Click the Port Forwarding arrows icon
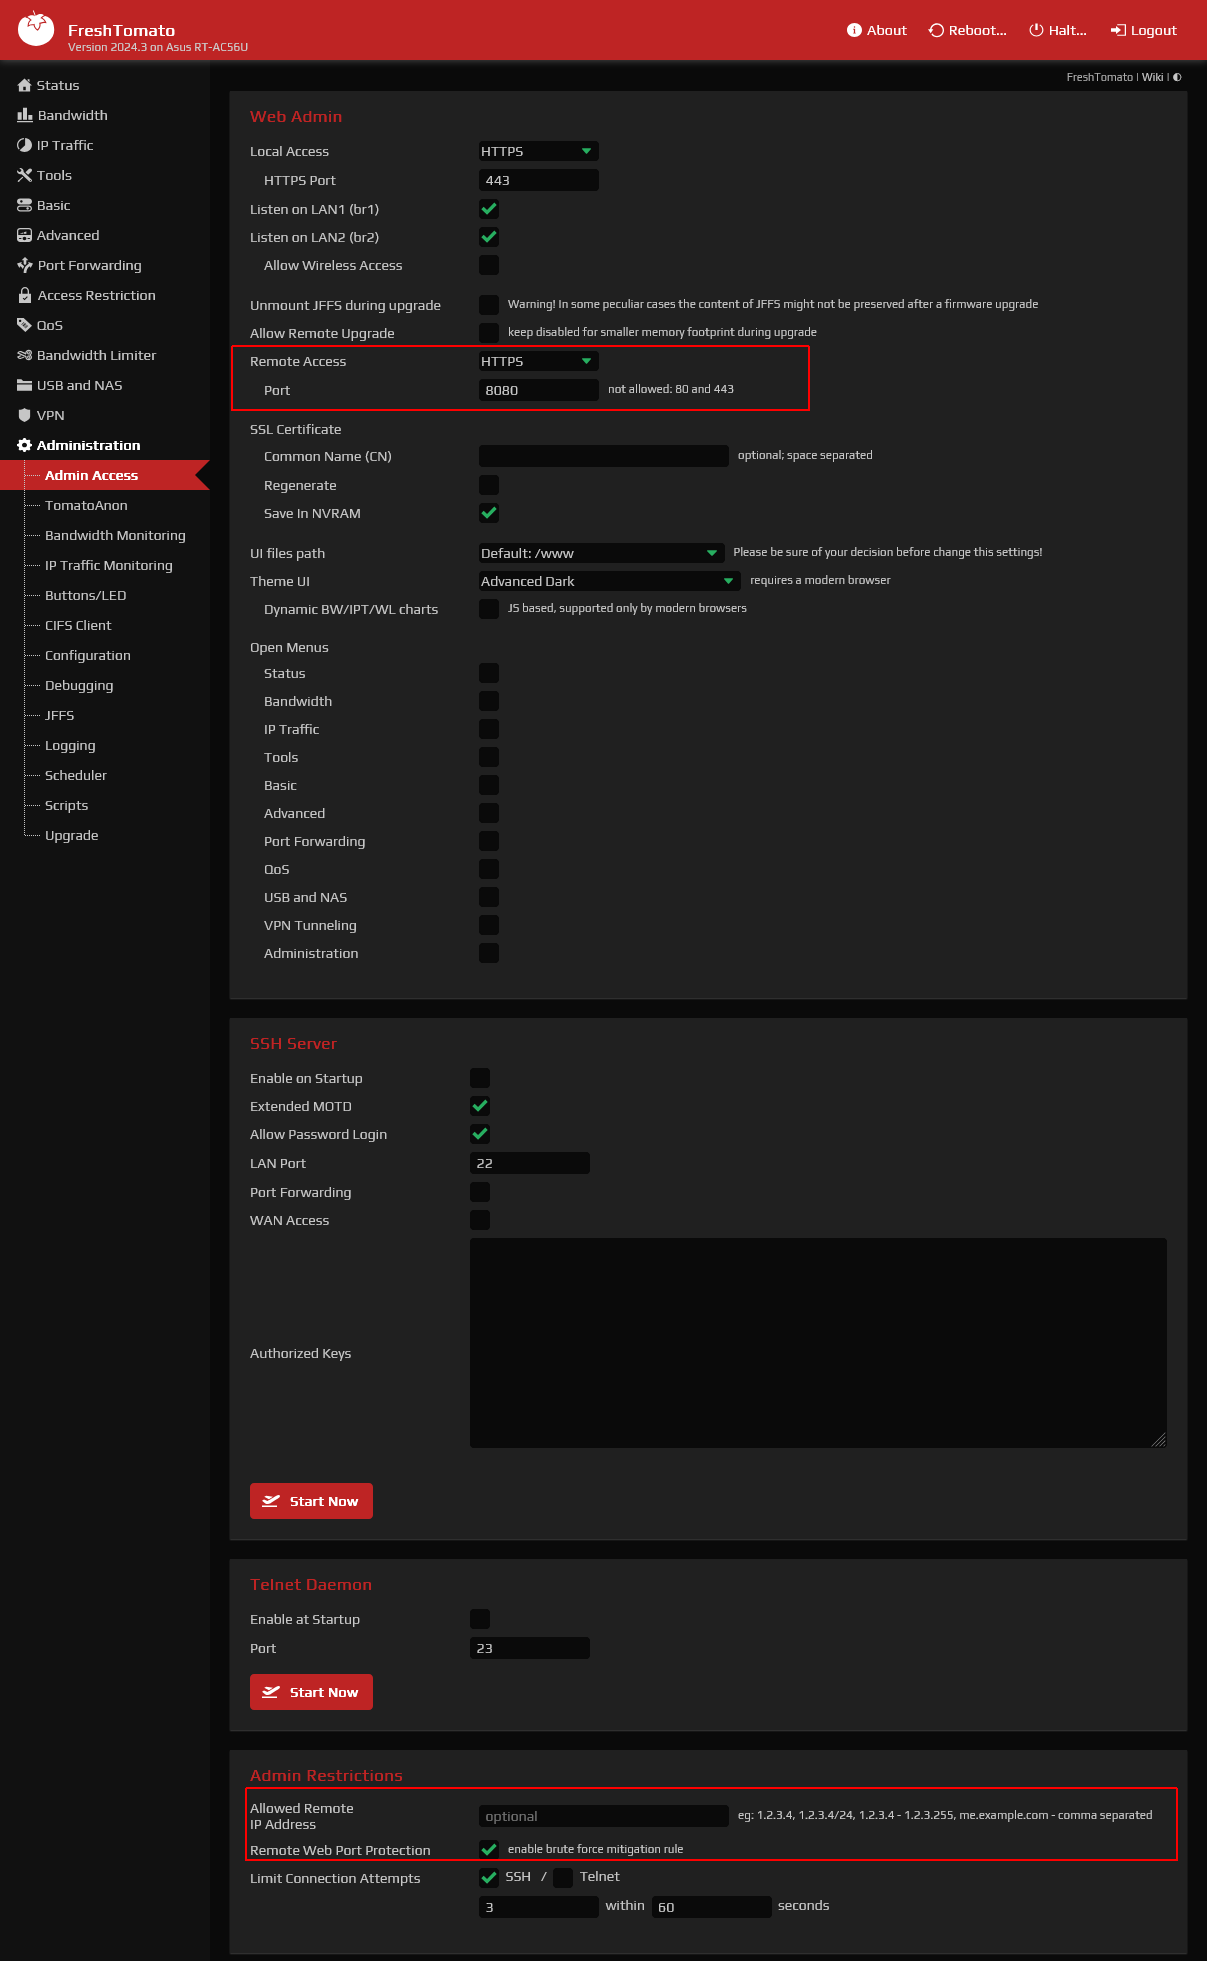The image size is (1207, 1961). click(x=25, y=265)
